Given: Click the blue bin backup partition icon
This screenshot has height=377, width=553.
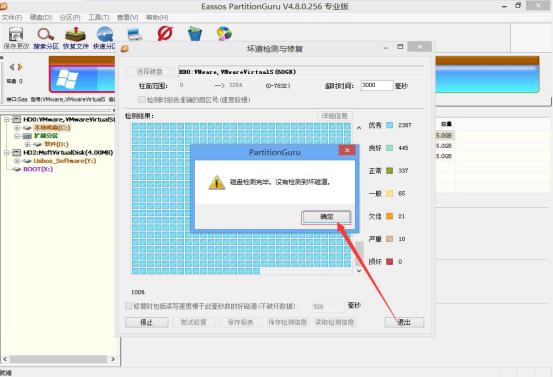Looking at the screenshot, I should [195, 34].
